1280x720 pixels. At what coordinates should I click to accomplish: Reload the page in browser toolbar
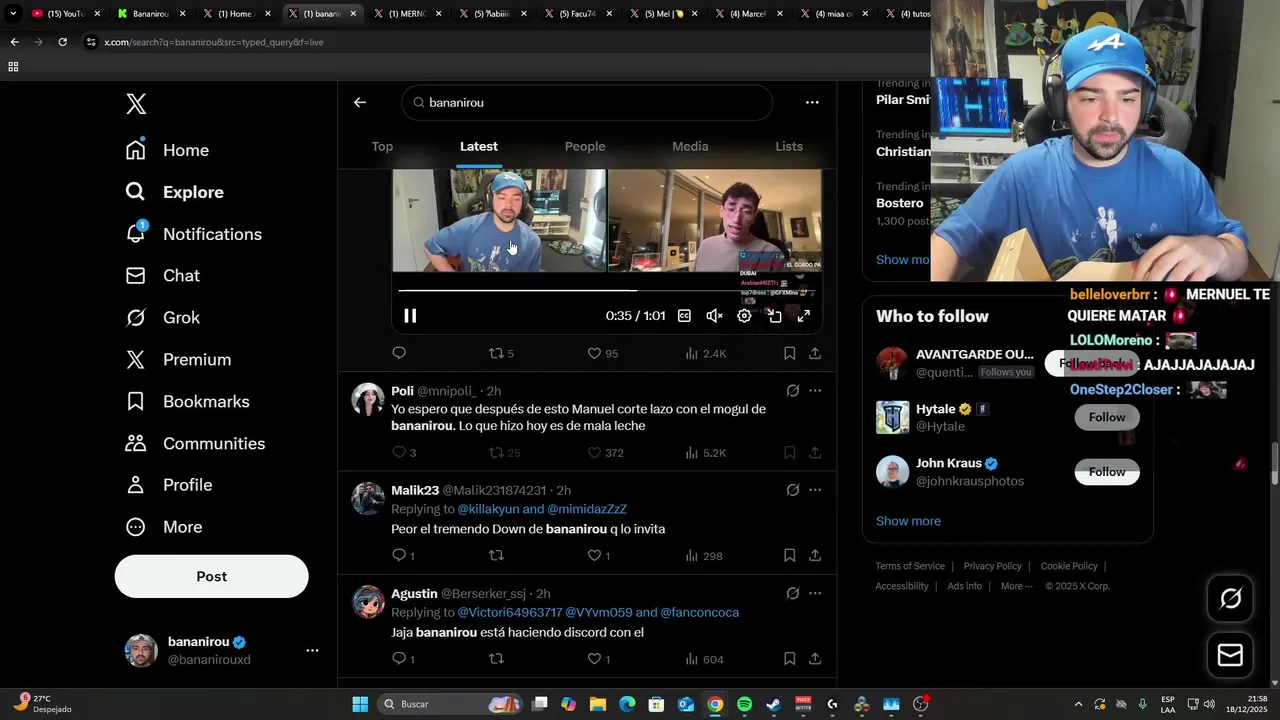[x=62, y=42]
